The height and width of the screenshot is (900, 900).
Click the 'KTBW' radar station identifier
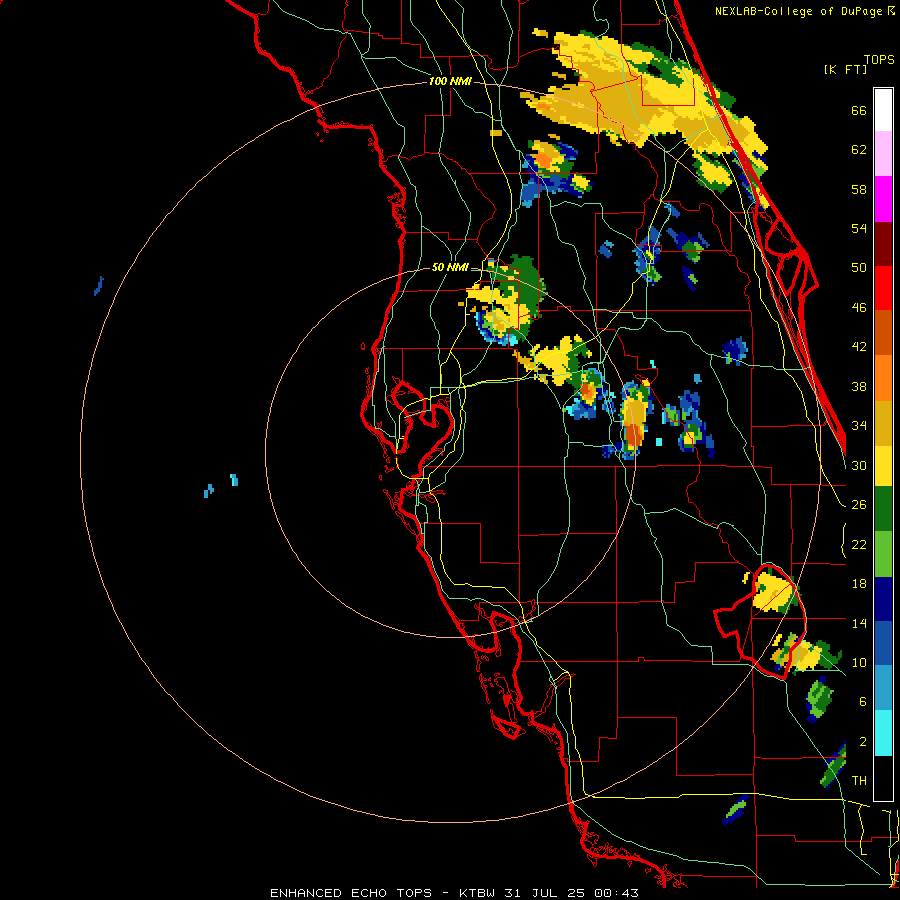478,893
